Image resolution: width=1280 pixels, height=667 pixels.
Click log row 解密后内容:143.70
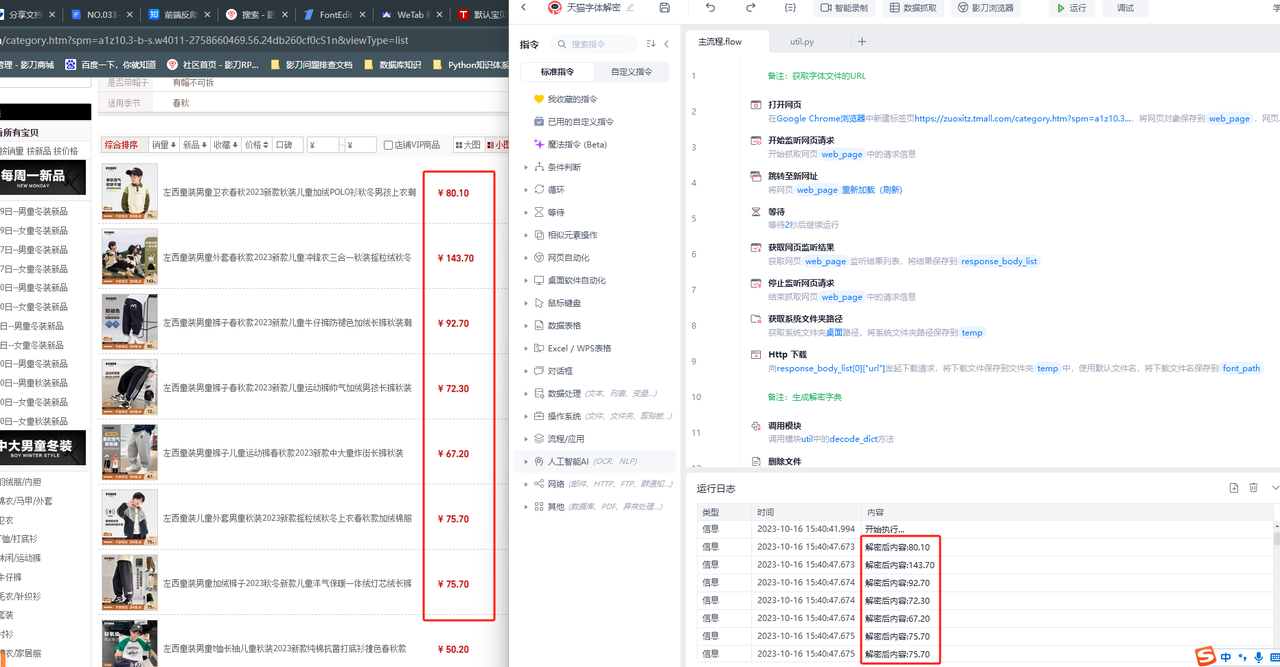click(x=900, y=565)
